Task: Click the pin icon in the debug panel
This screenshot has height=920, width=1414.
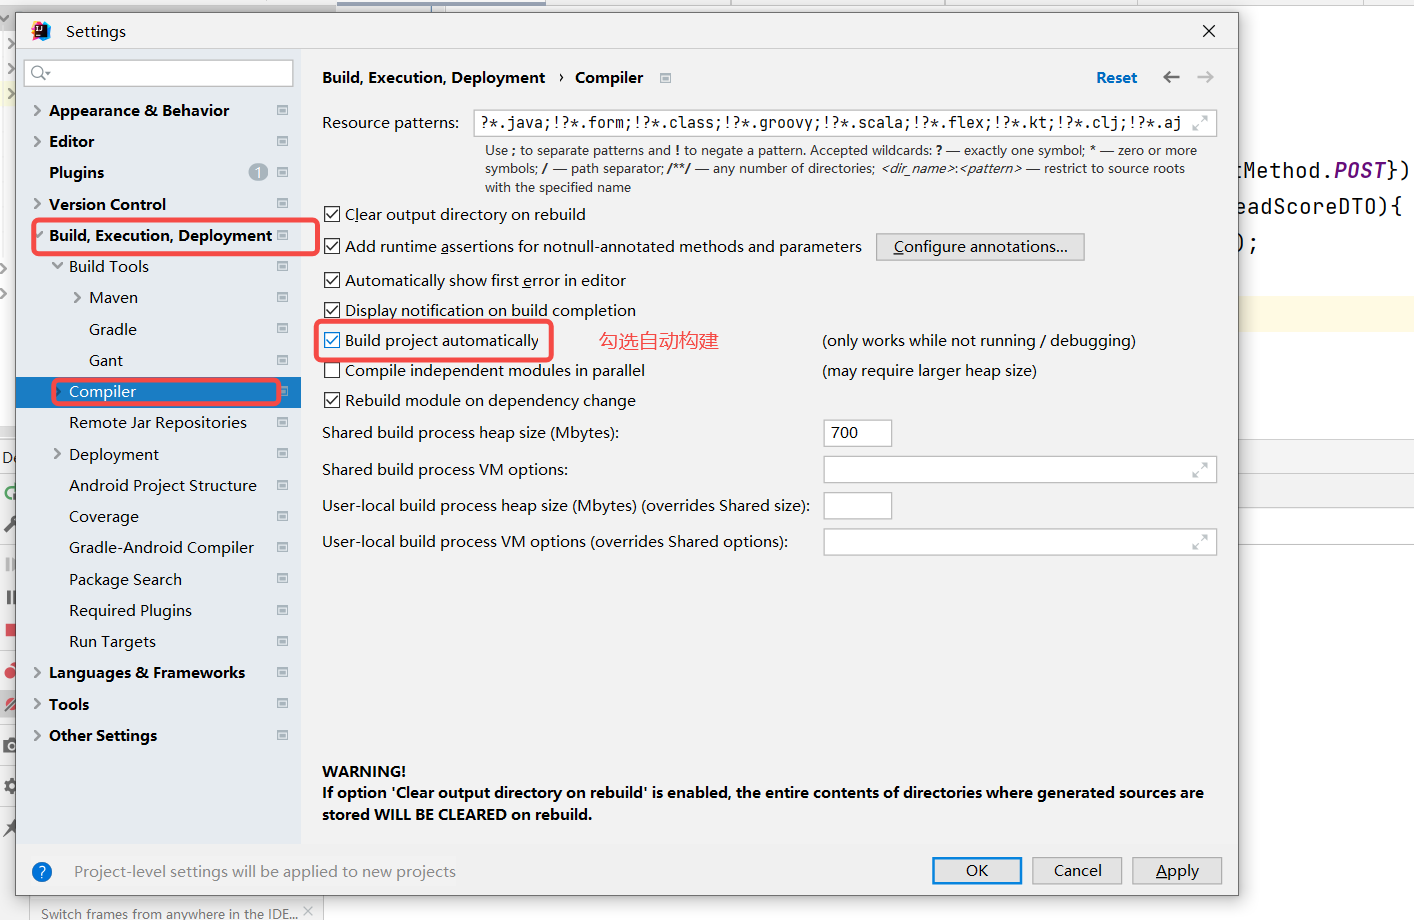Action: (8, 826)
